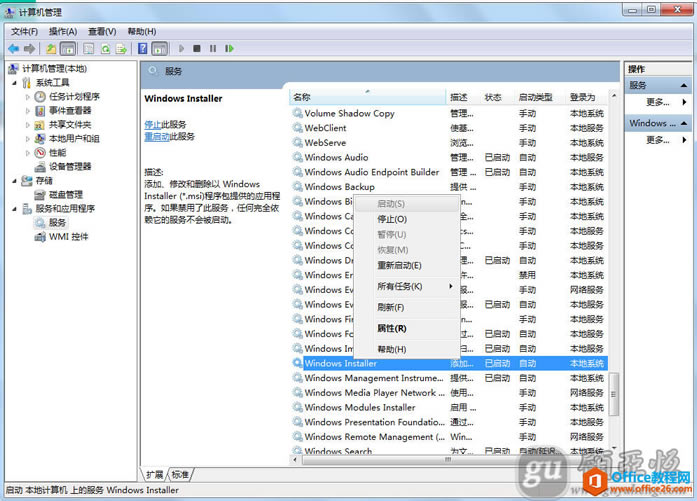Collapse the 存储 tree node
This screenshot has height=501, width=697.
(x=14, y=181)
